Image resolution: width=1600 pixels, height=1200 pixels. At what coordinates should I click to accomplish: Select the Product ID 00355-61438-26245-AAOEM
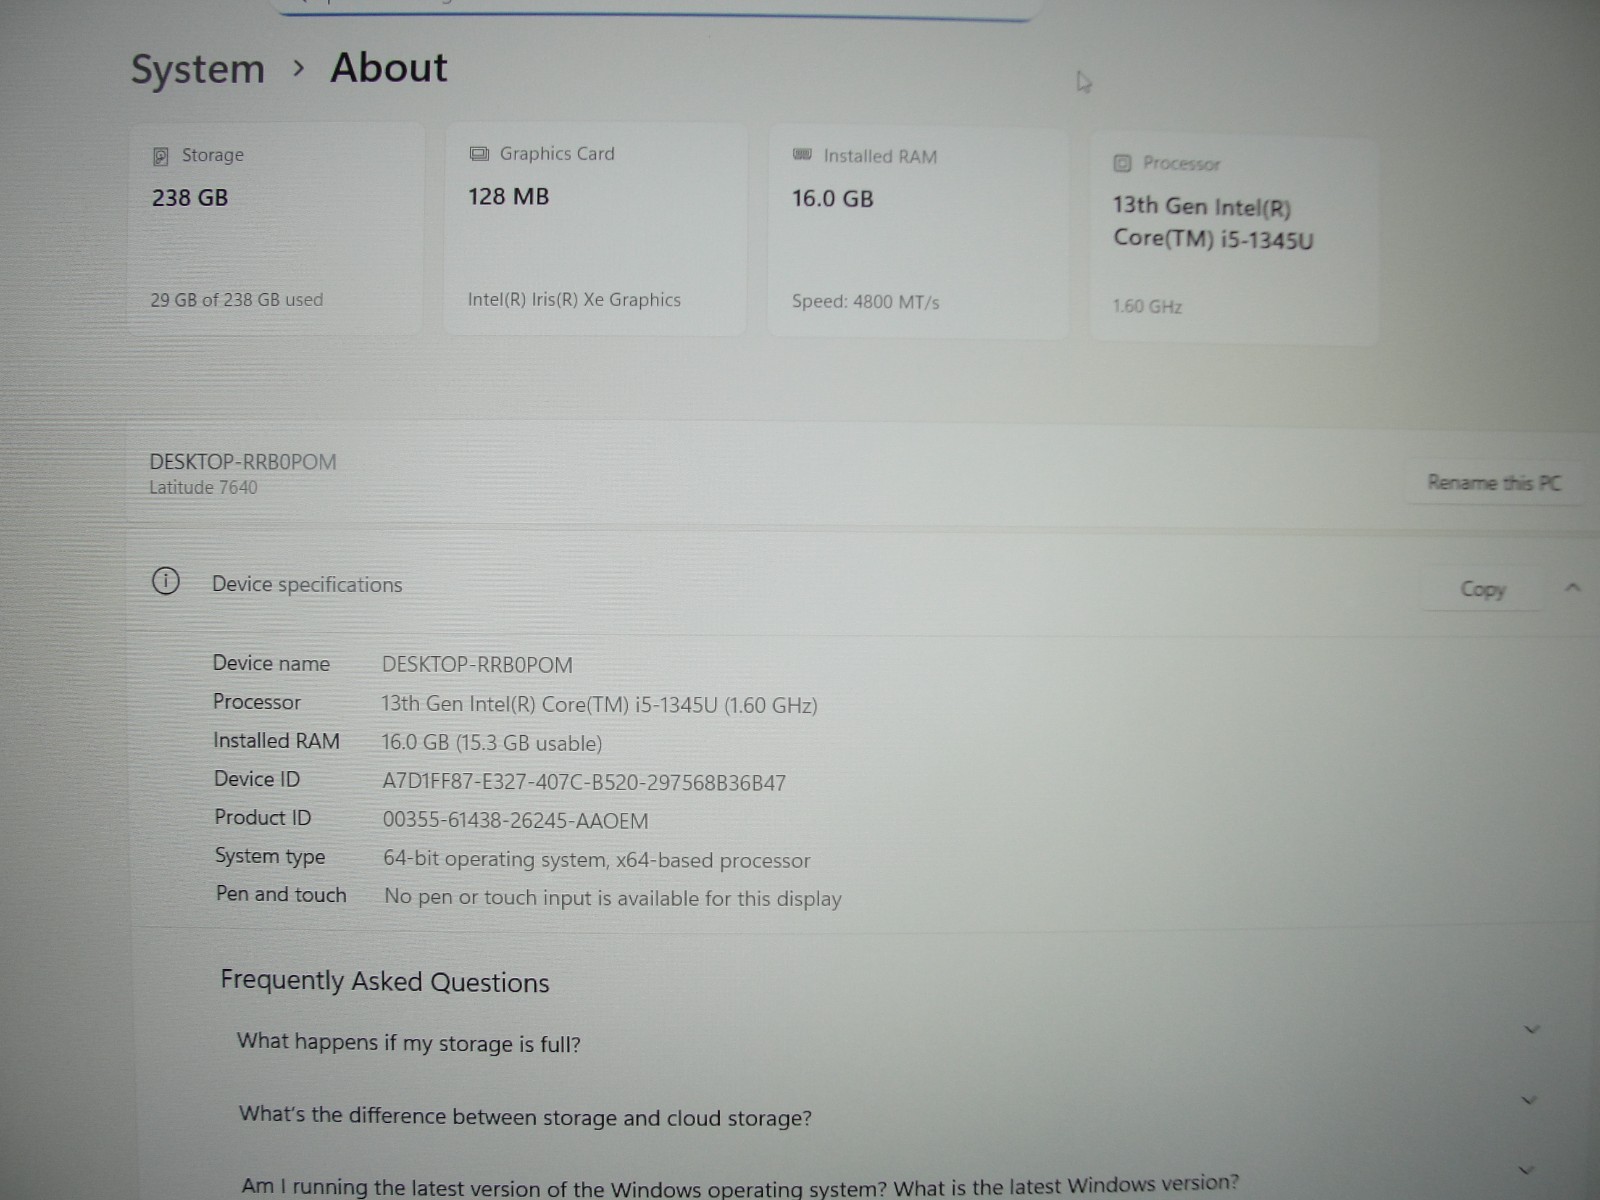point(515,821)
